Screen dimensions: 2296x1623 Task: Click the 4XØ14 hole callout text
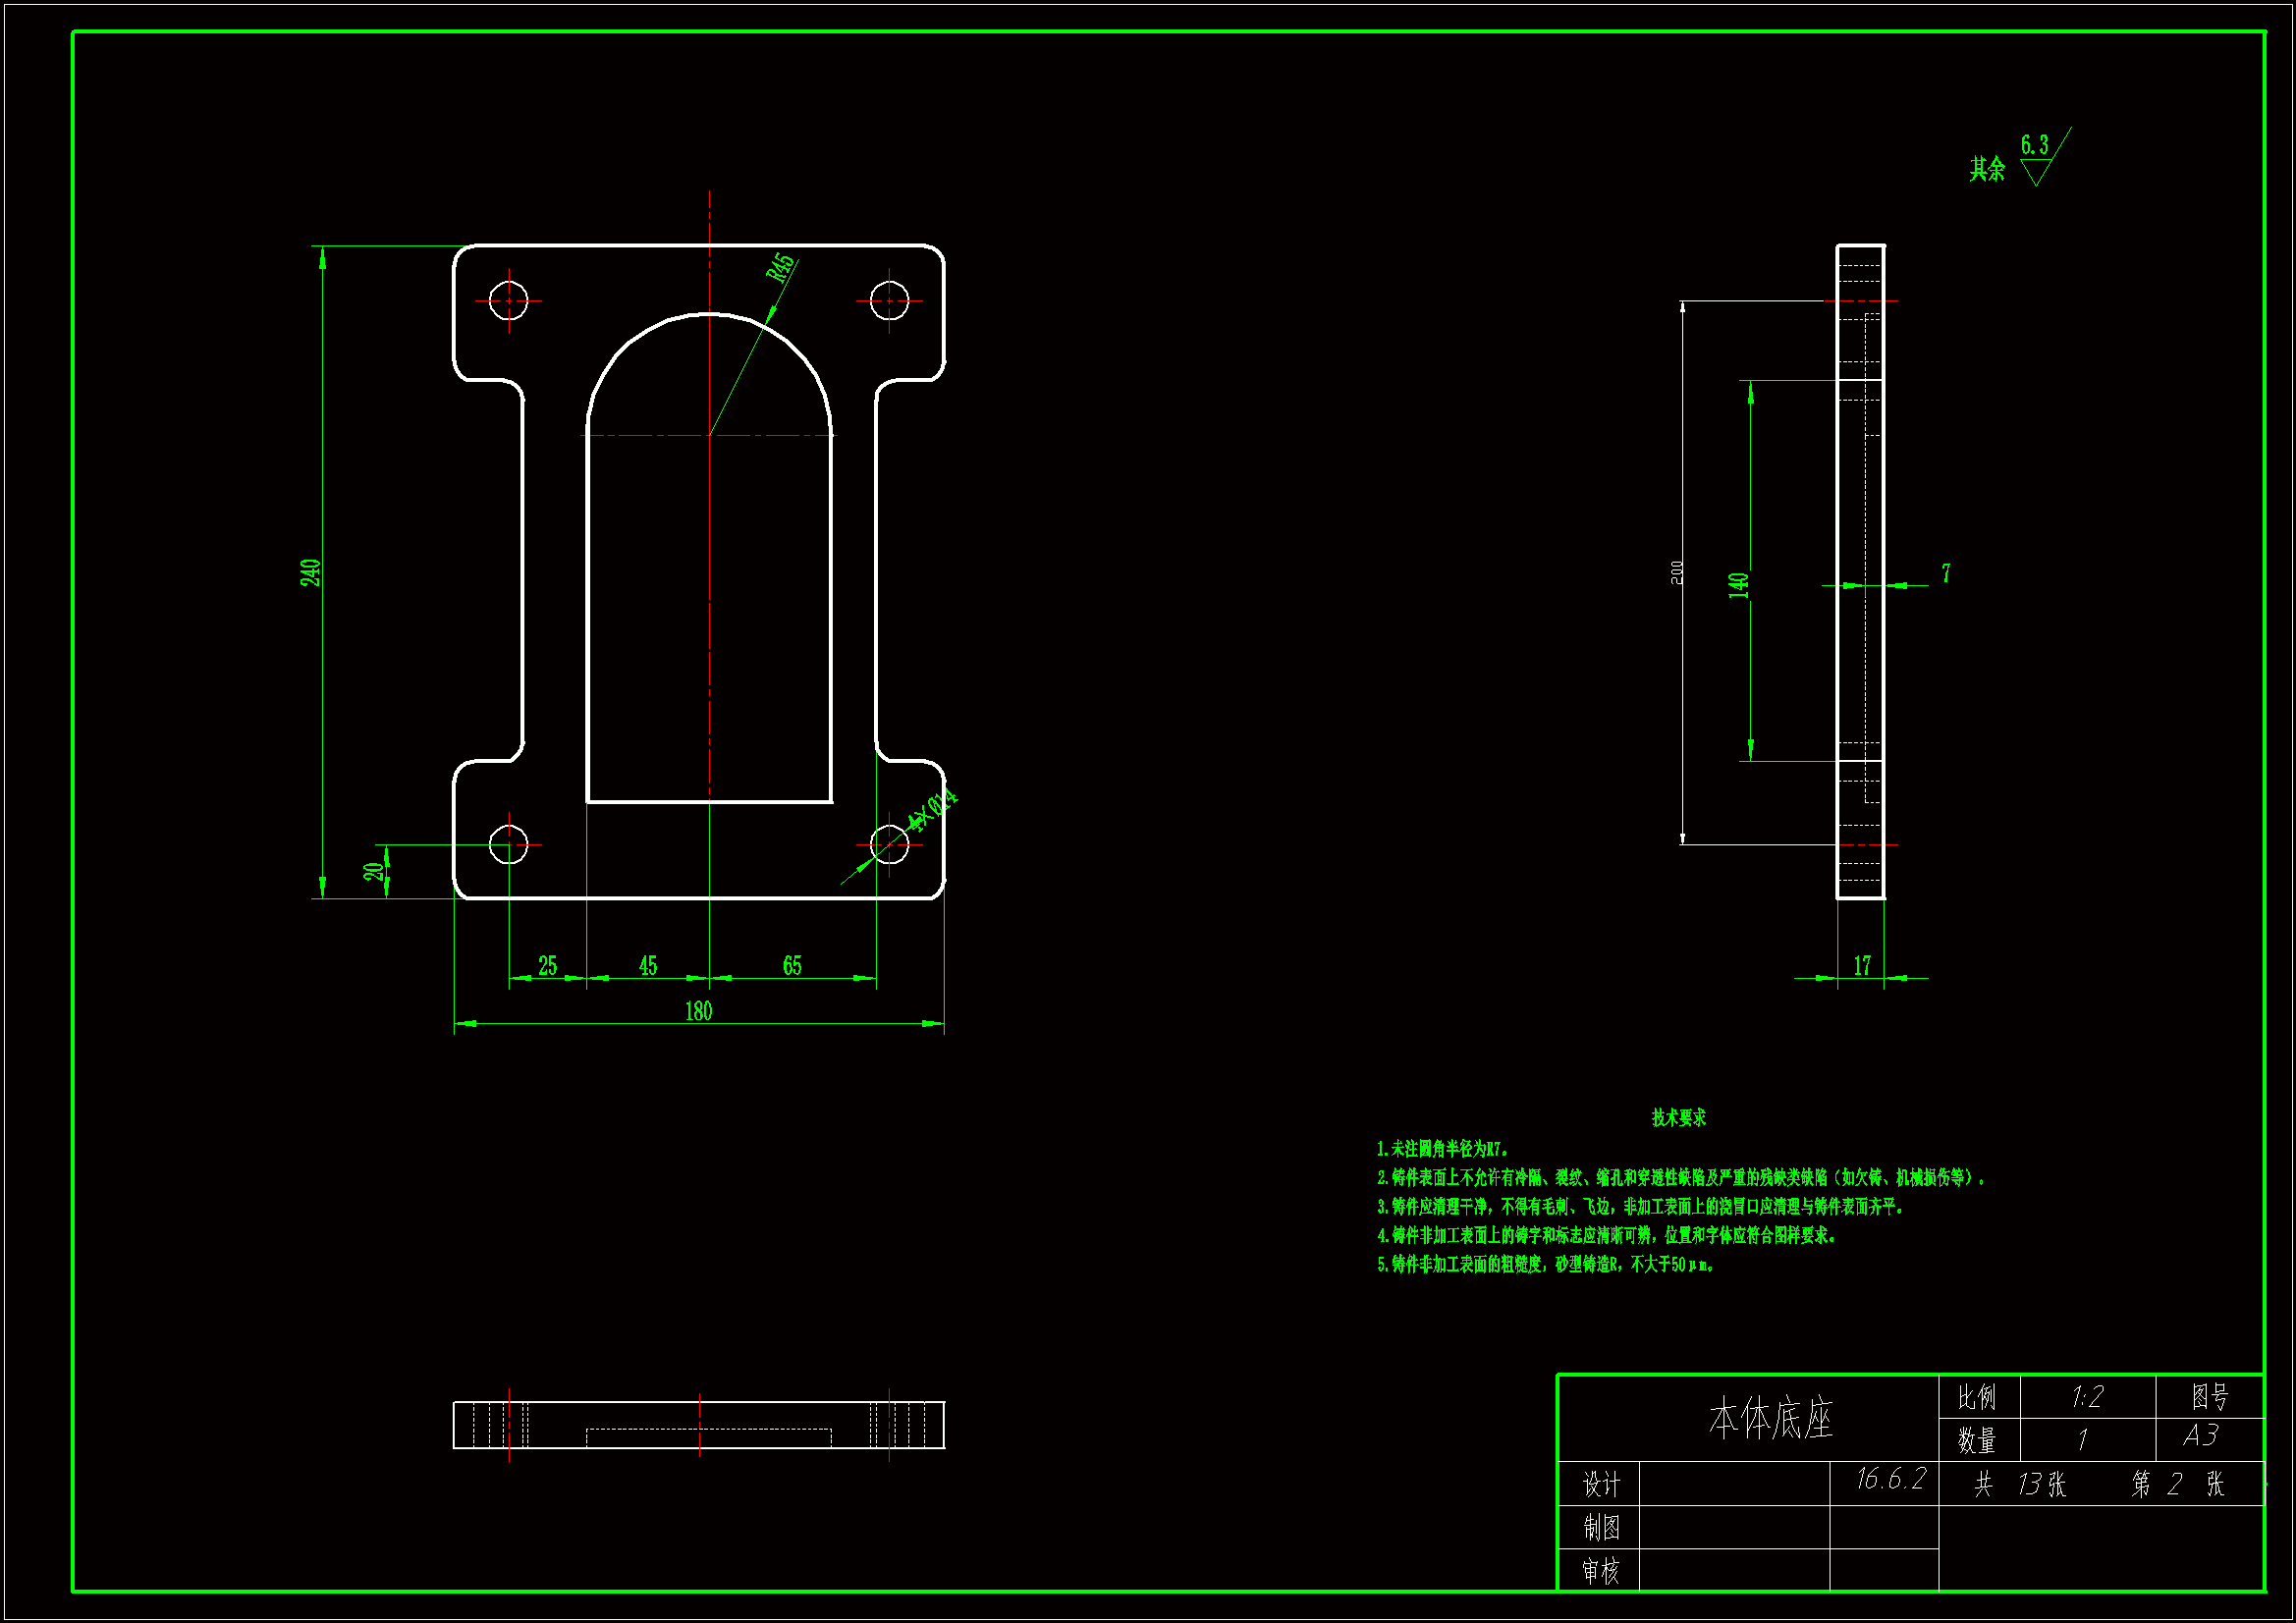click(x=932, y=808)
